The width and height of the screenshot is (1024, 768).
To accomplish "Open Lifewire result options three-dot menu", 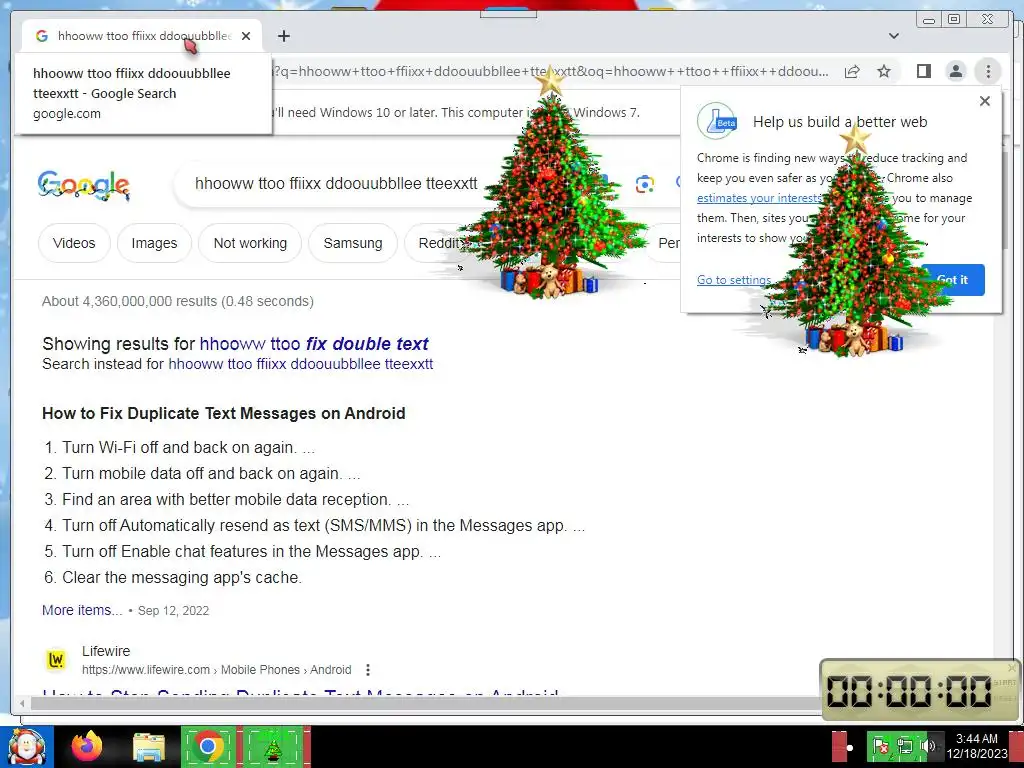I will click(x=368, y=670).
